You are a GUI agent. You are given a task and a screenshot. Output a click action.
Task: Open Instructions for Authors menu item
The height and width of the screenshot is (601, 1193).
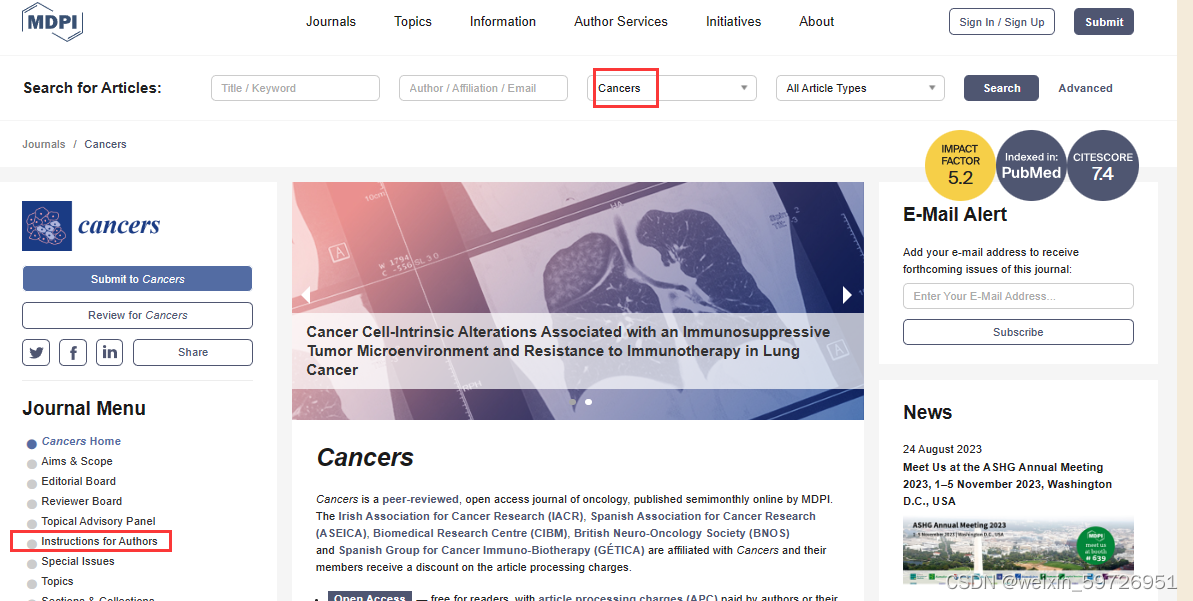(99, 541)
